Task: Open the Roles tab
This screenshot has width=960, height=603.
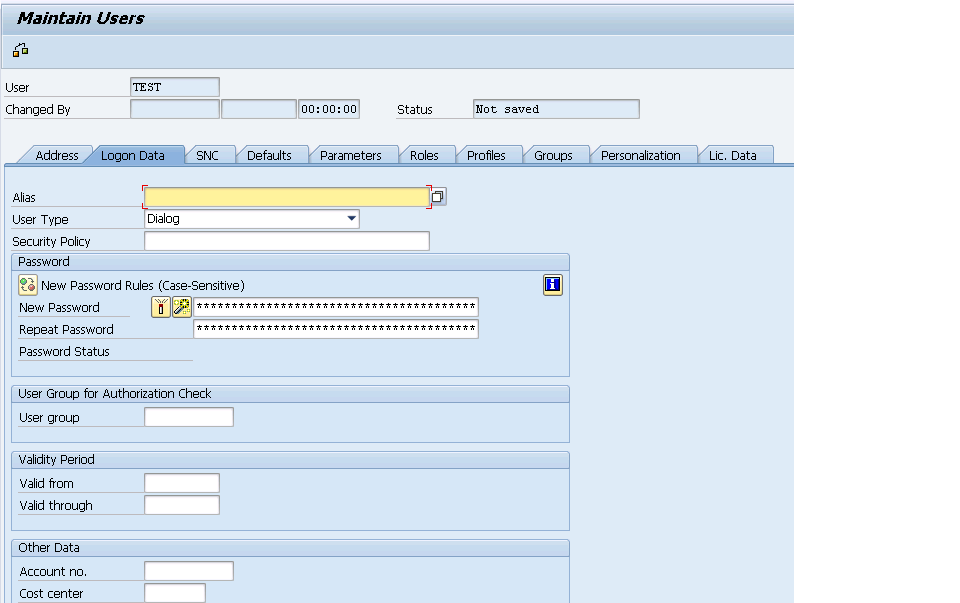Action: pos(428,155)
